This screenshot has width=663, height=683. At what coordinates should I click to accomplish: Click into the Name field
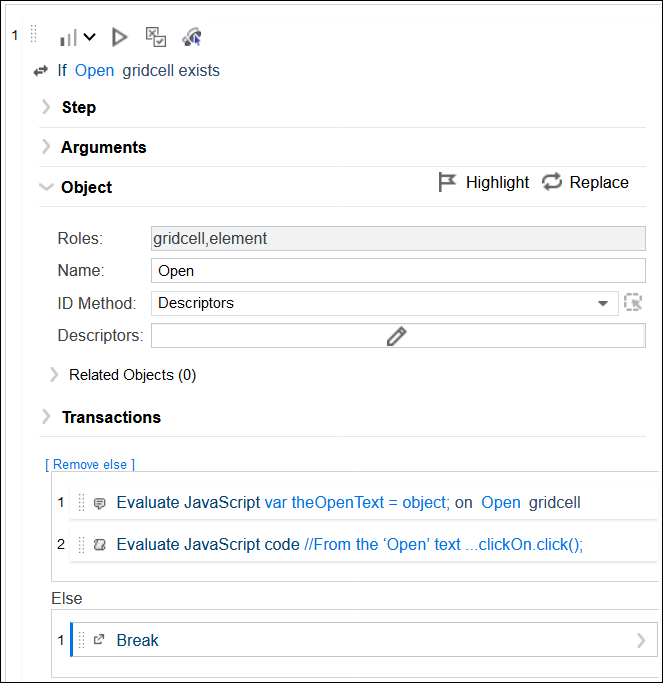pyautogui.click(x=398, y=271)
